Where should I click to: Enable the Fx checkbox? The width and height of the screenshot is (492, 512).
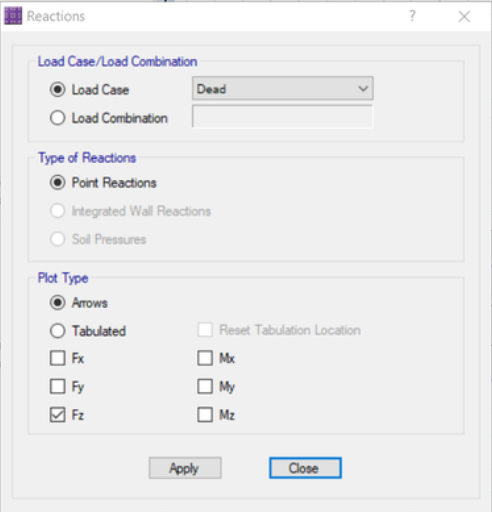tap(57, 358)
